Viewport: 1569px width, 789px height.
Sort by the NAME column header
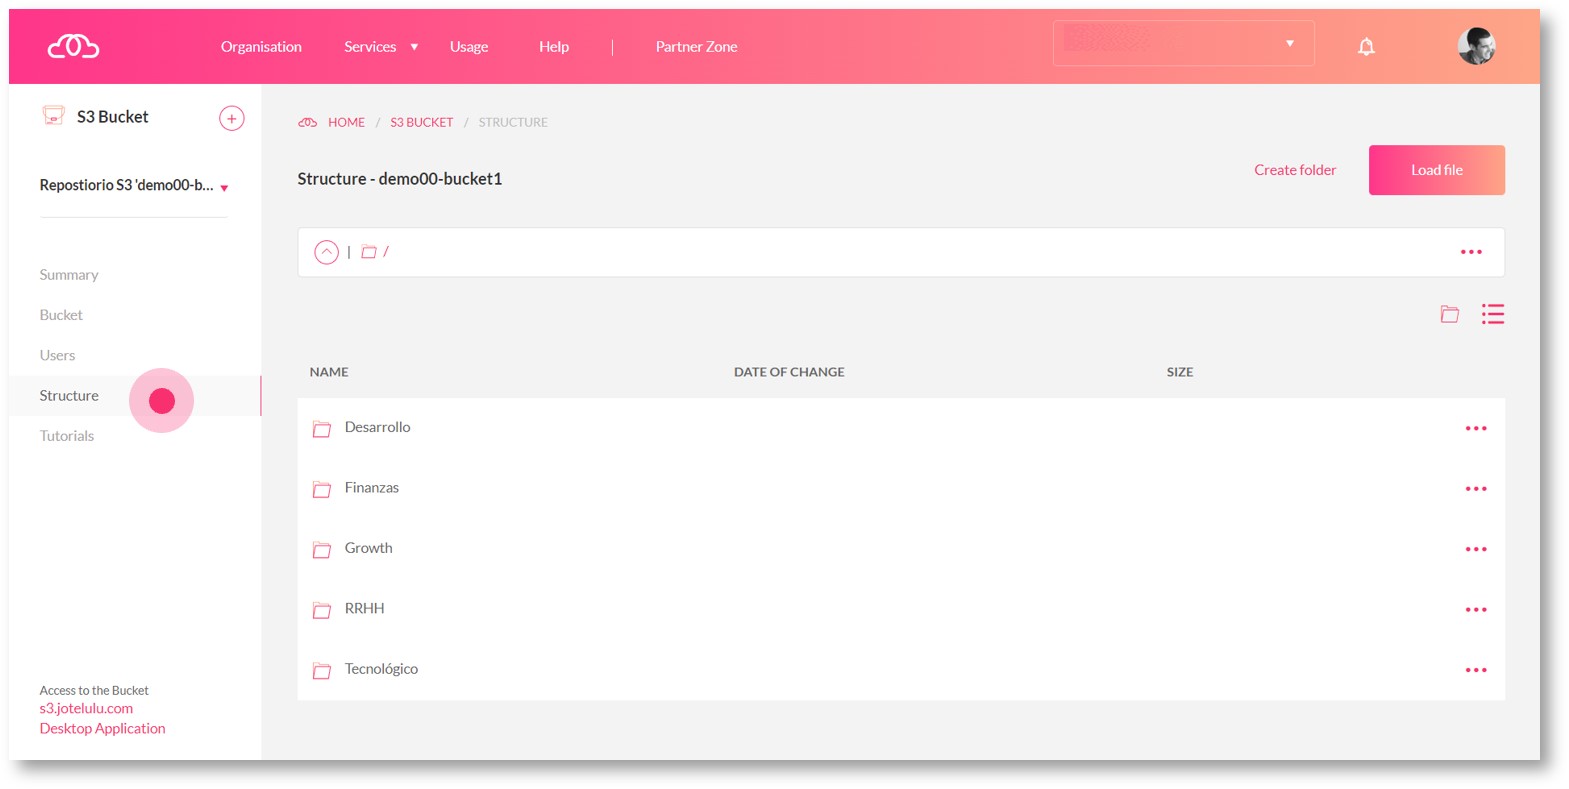coord(329,372)
